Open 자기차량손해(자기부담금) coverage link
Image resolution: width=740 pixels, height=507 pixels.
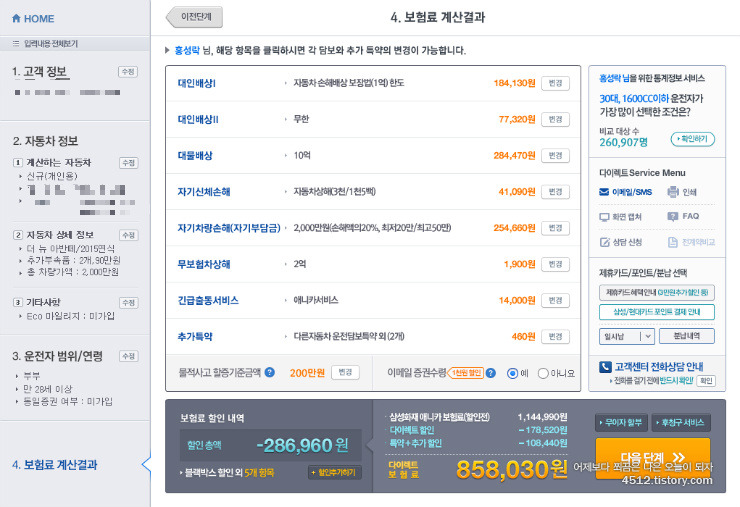click(229, 228)
